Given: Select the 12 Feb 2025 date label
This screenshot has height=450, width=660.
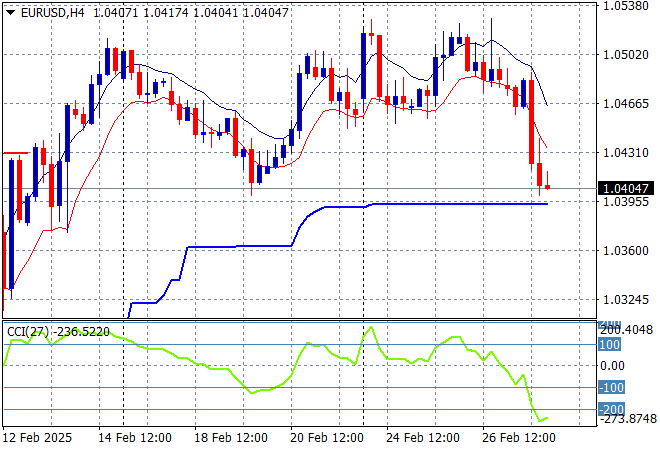Looking at the screenshot, I should click(x=38, y=438).
